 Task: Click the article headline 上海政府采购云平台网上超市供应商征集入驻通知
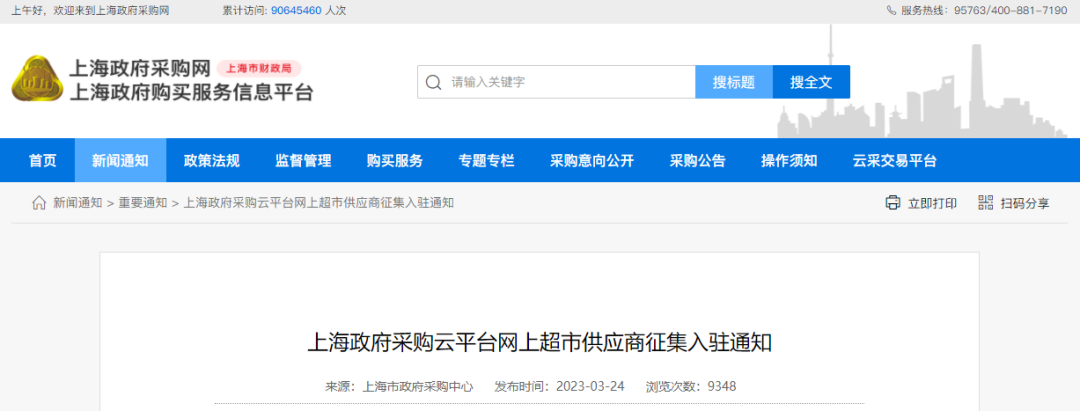[539, 343]
